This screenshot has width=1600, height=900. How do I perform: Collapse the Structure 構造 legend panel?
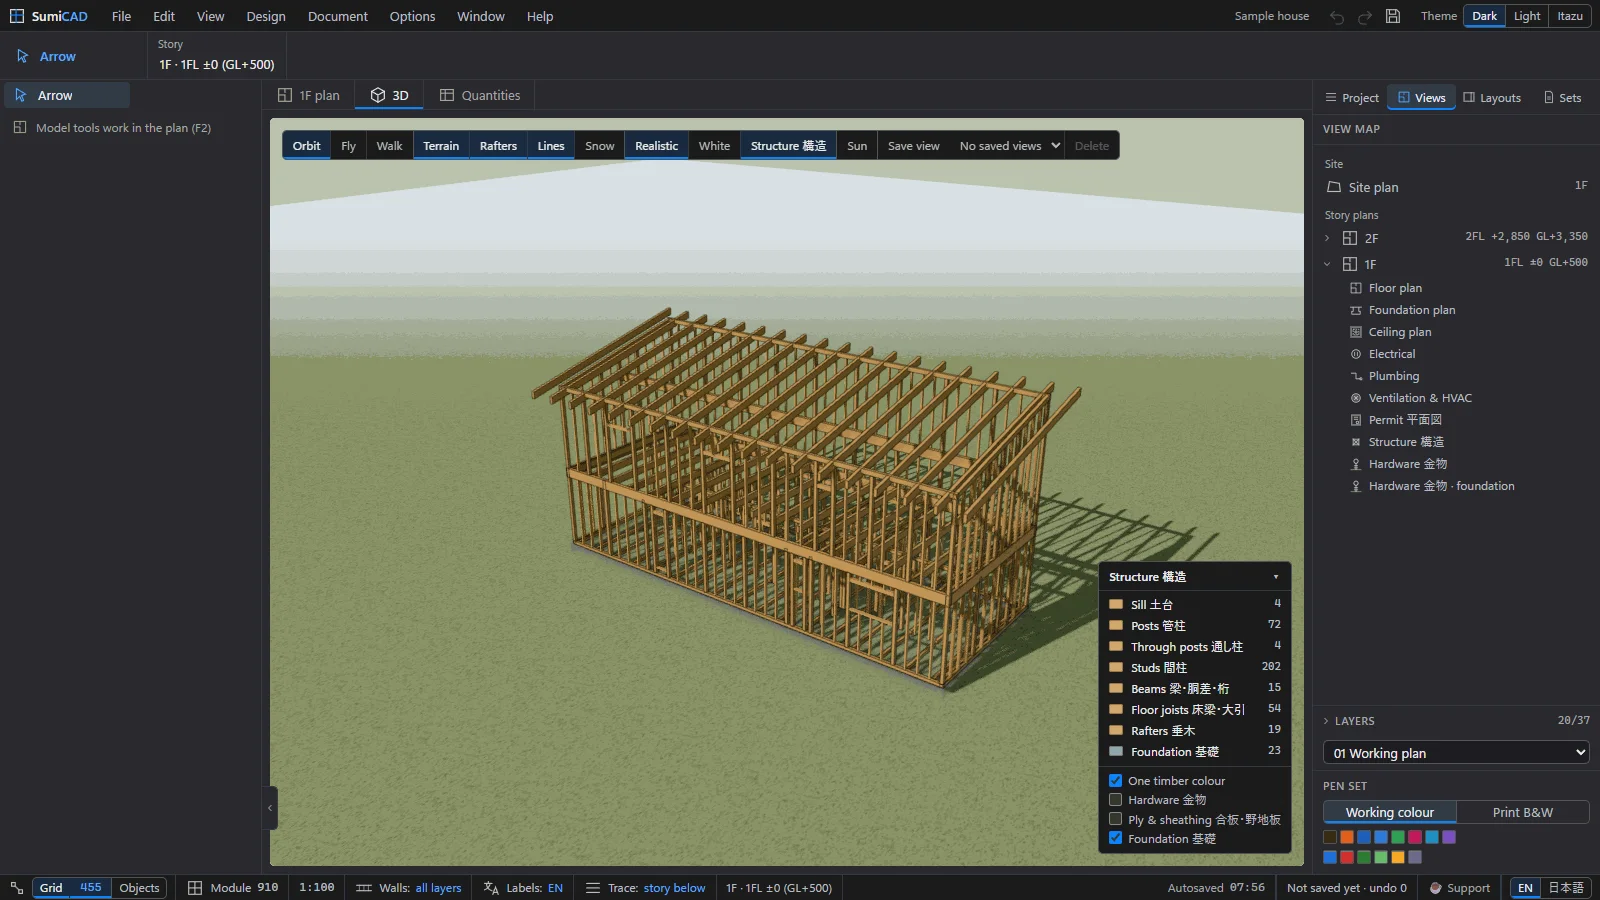click(1276, 577)
